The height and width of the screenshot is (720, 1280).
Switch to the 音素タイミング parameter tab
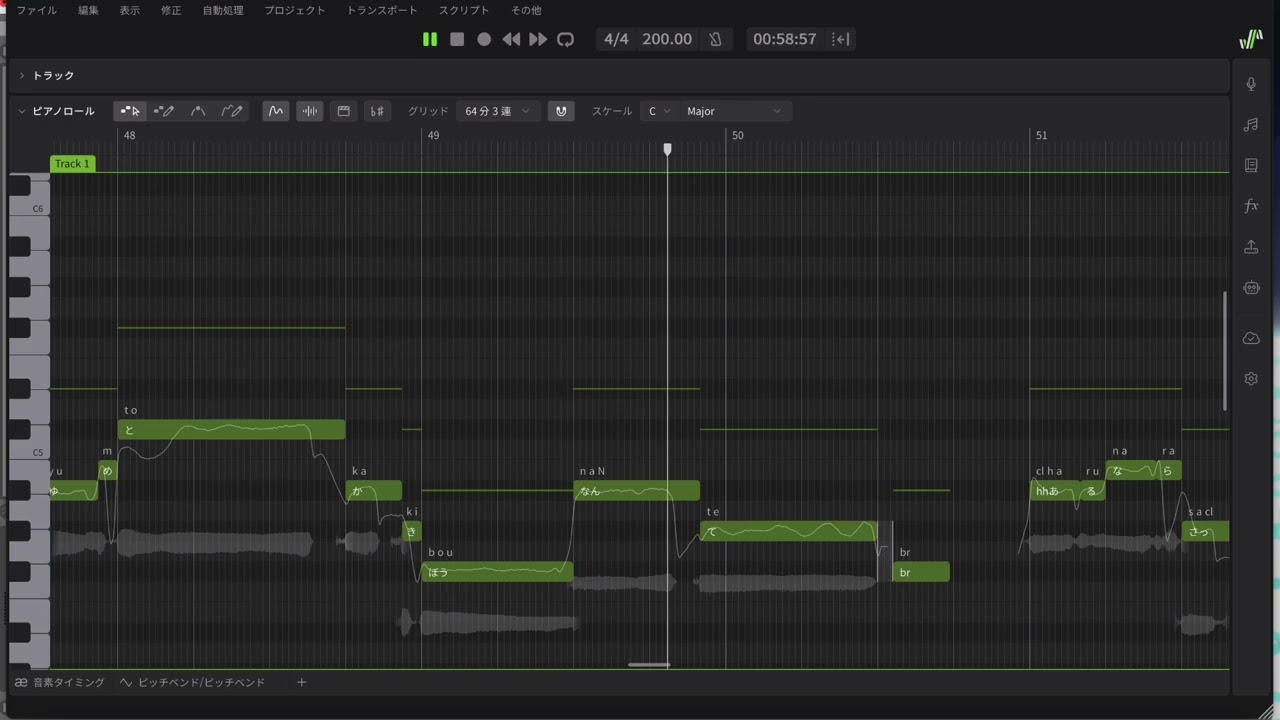point(59,682)
